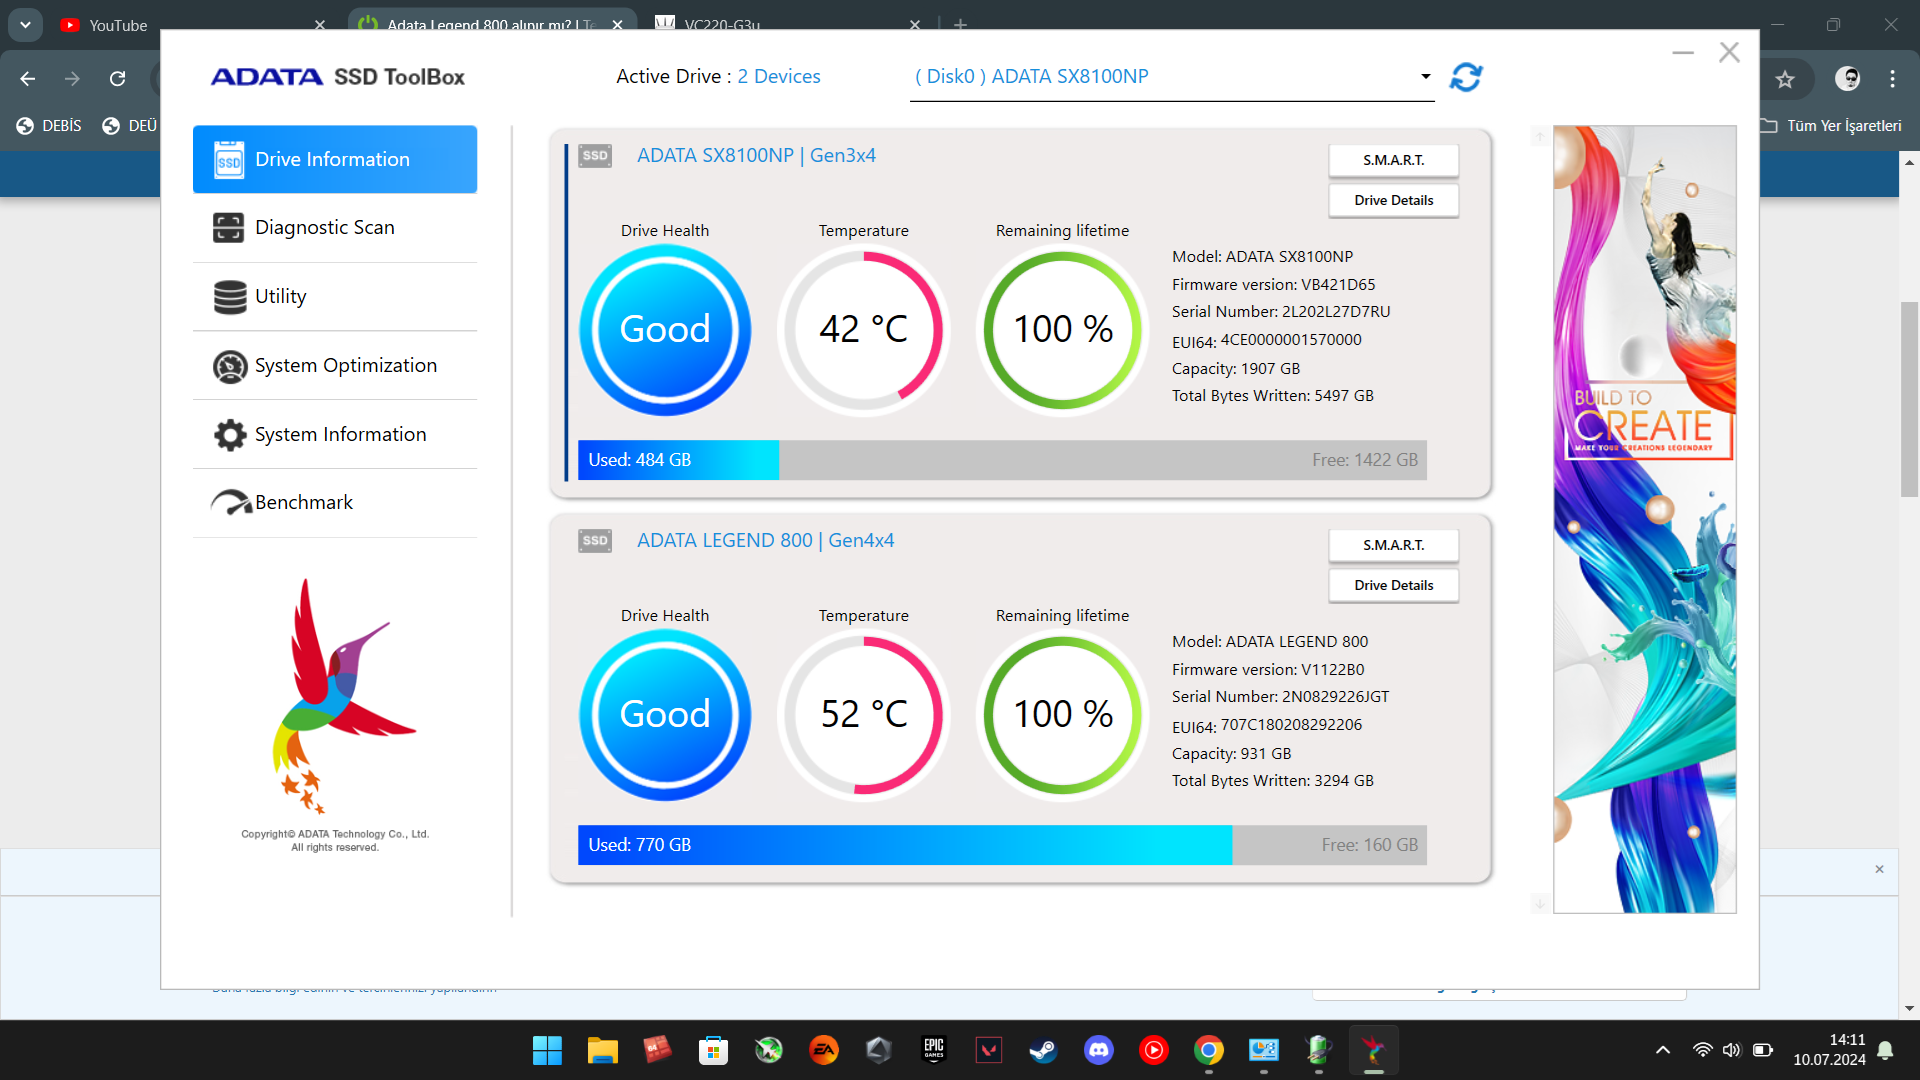Viewport: 1920px width, 1080px height.
Task: Click the LEGEND 800 used space bar
Action: tap(904, 845)
